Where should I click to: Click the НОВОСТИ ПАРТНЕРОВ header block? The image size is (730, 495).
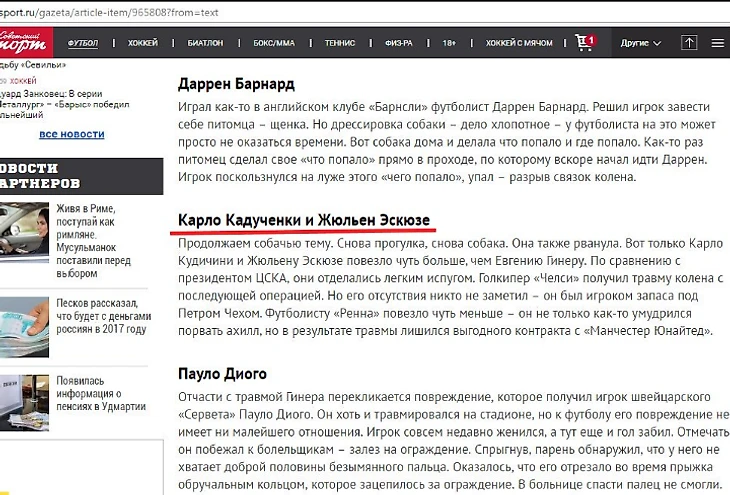coord(81,176)
